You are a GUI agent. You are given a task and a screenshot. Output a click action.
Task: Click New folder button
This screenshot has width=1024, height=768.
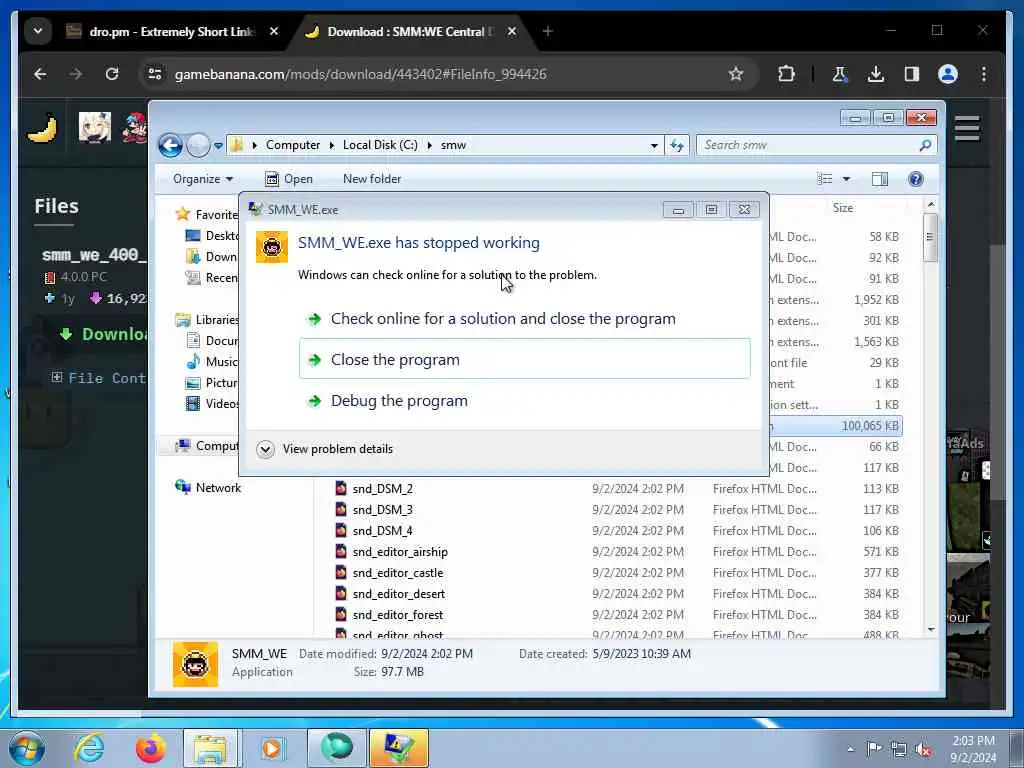pos(372,179)
